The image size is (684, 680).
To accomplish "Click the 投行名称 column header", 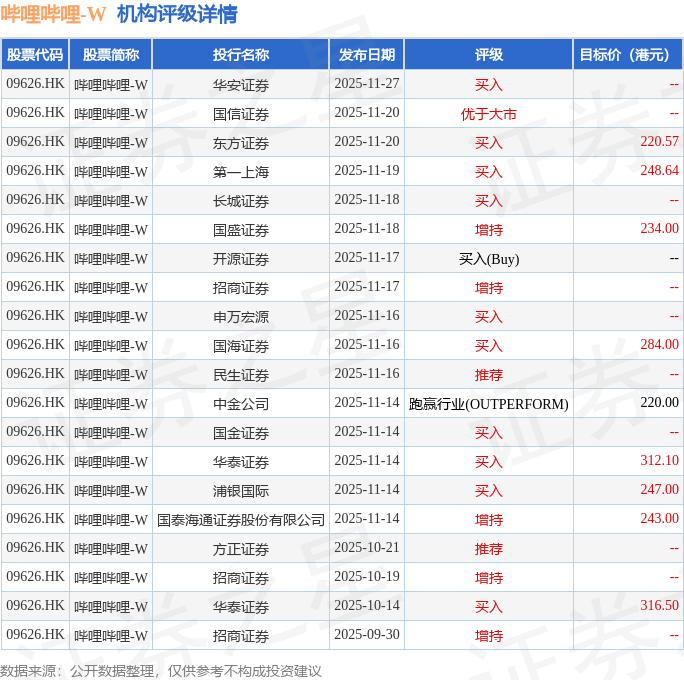I will tap(241, 55).
